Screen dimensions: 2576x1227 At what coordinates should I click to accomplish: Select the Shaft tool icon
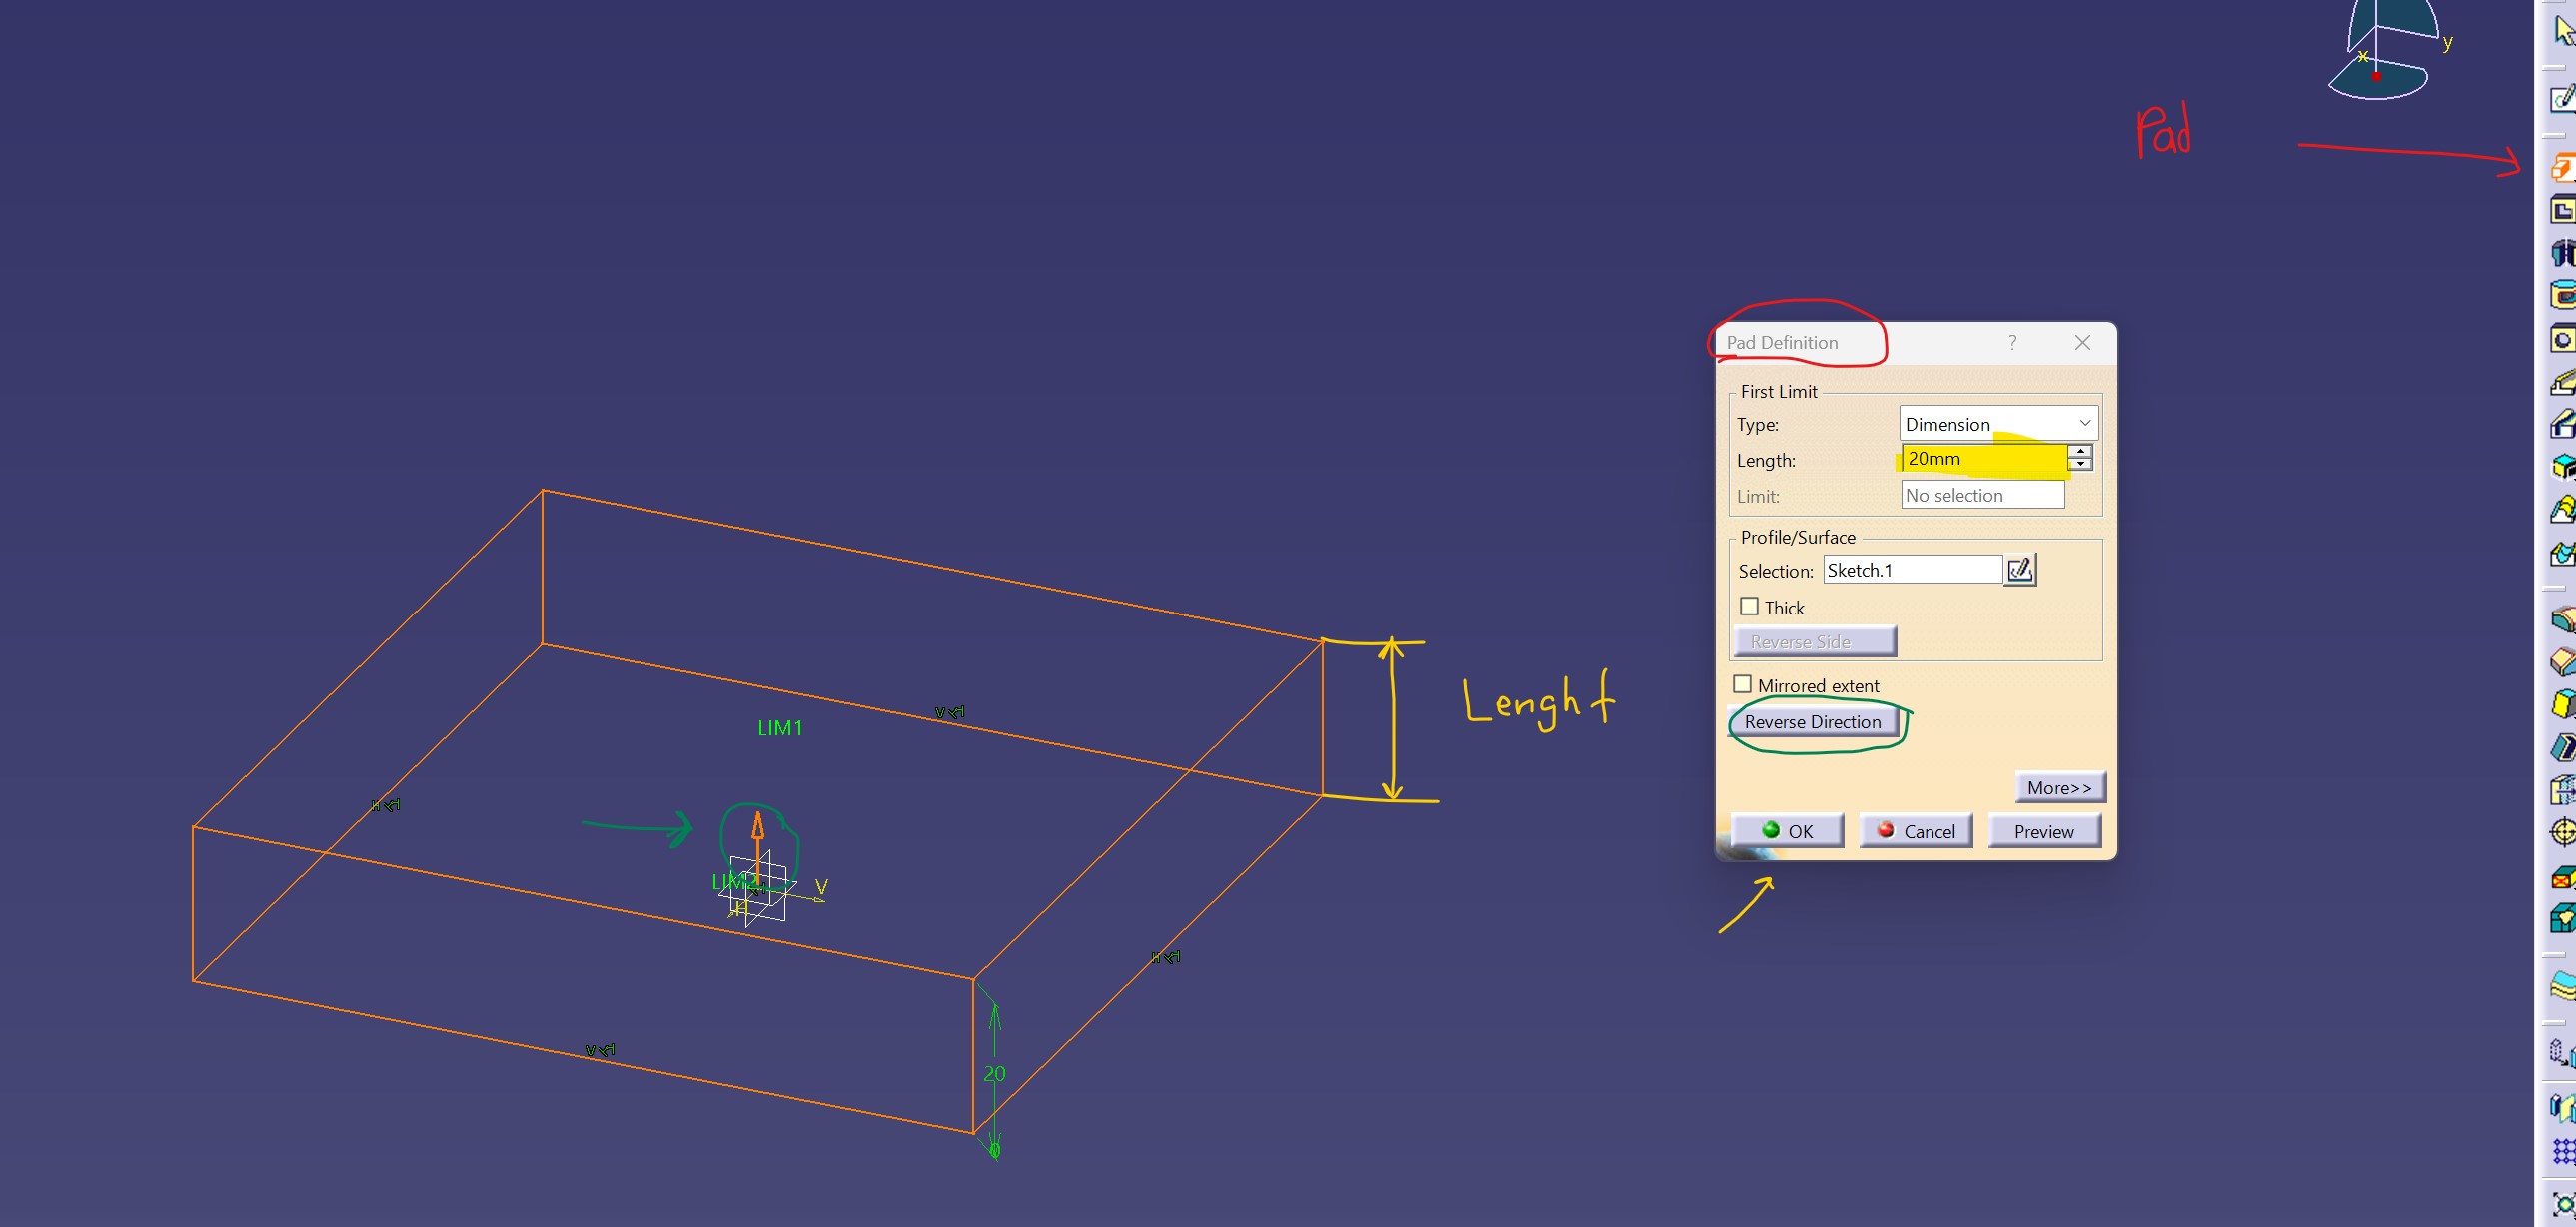pyautogui.click(x=2563, y=252)
